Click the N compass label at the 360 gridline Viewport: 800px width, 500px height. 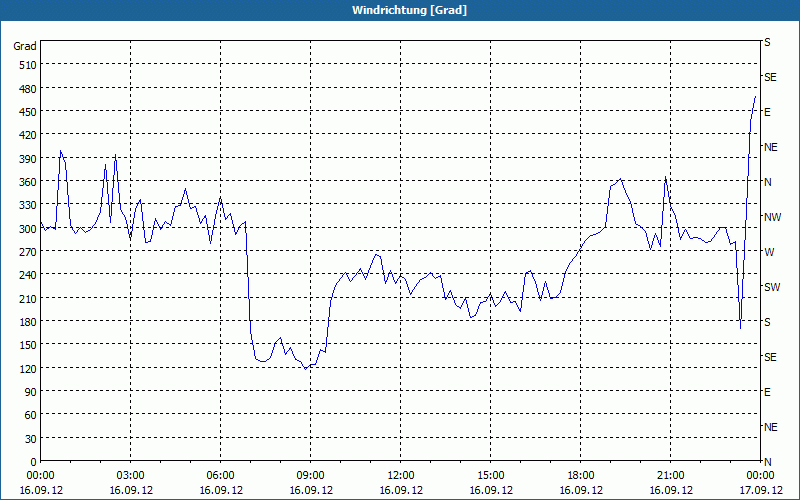click(x=767, y=182)
